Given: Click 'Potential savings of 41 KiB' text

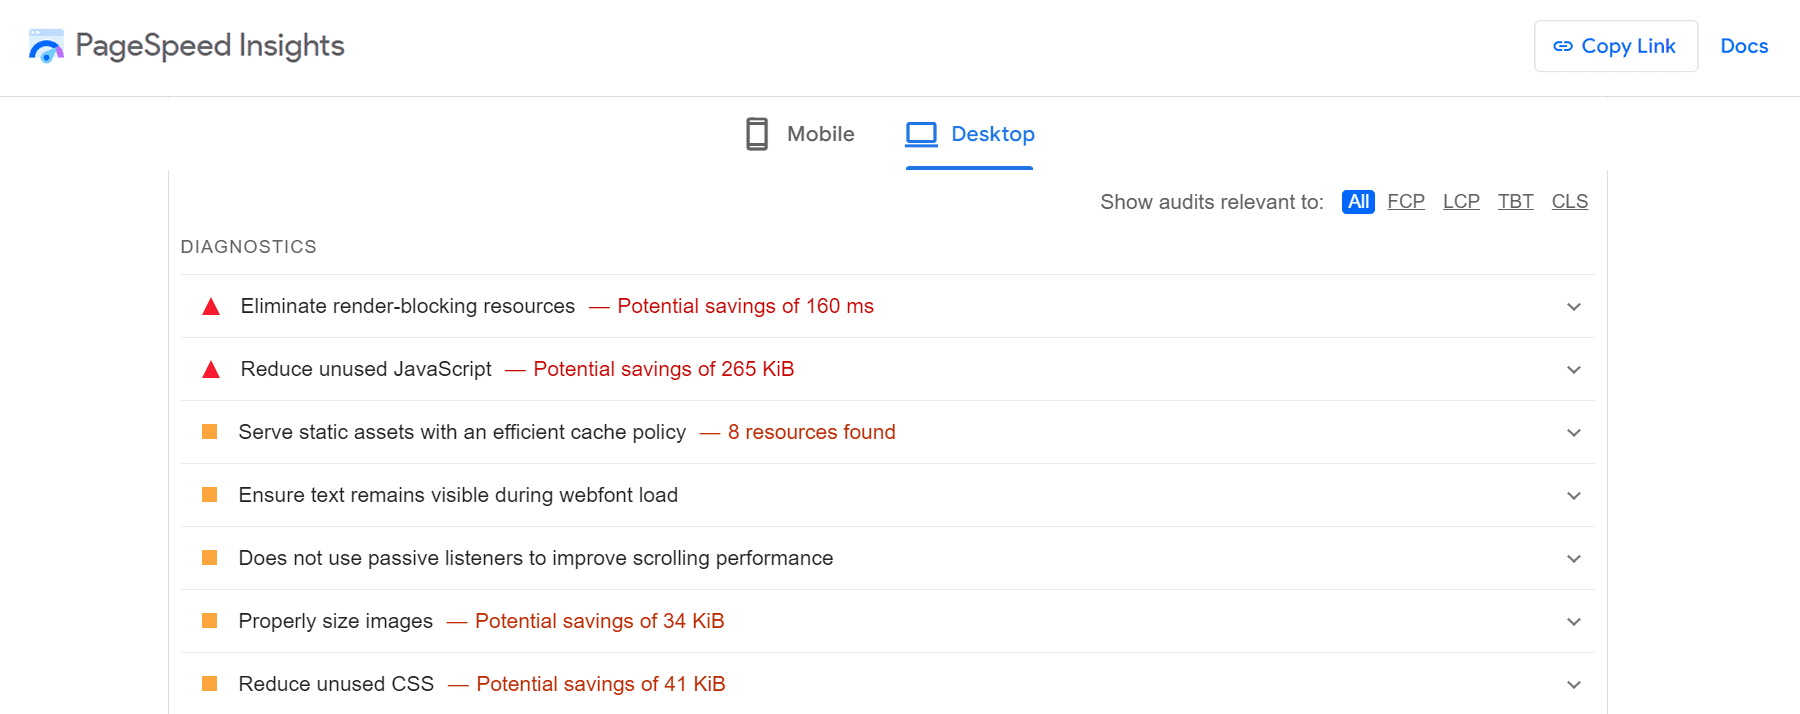Looking at the screenshot, I should (601, 684).
